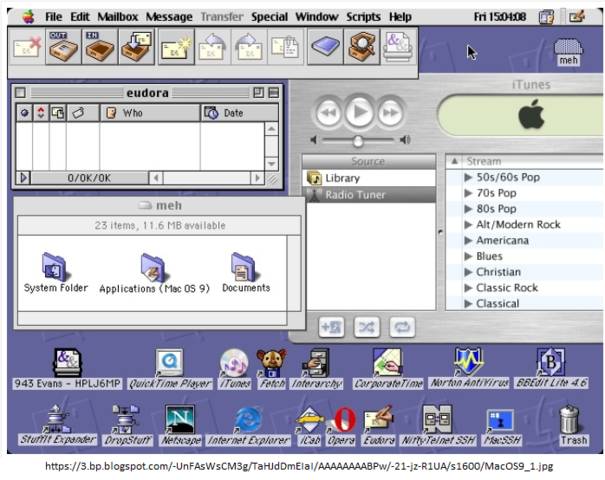Image resolution: width=605 pixels, height=480 pixels.
Task: Open the In mailbox toolbar icon
Action: point(100,47)
